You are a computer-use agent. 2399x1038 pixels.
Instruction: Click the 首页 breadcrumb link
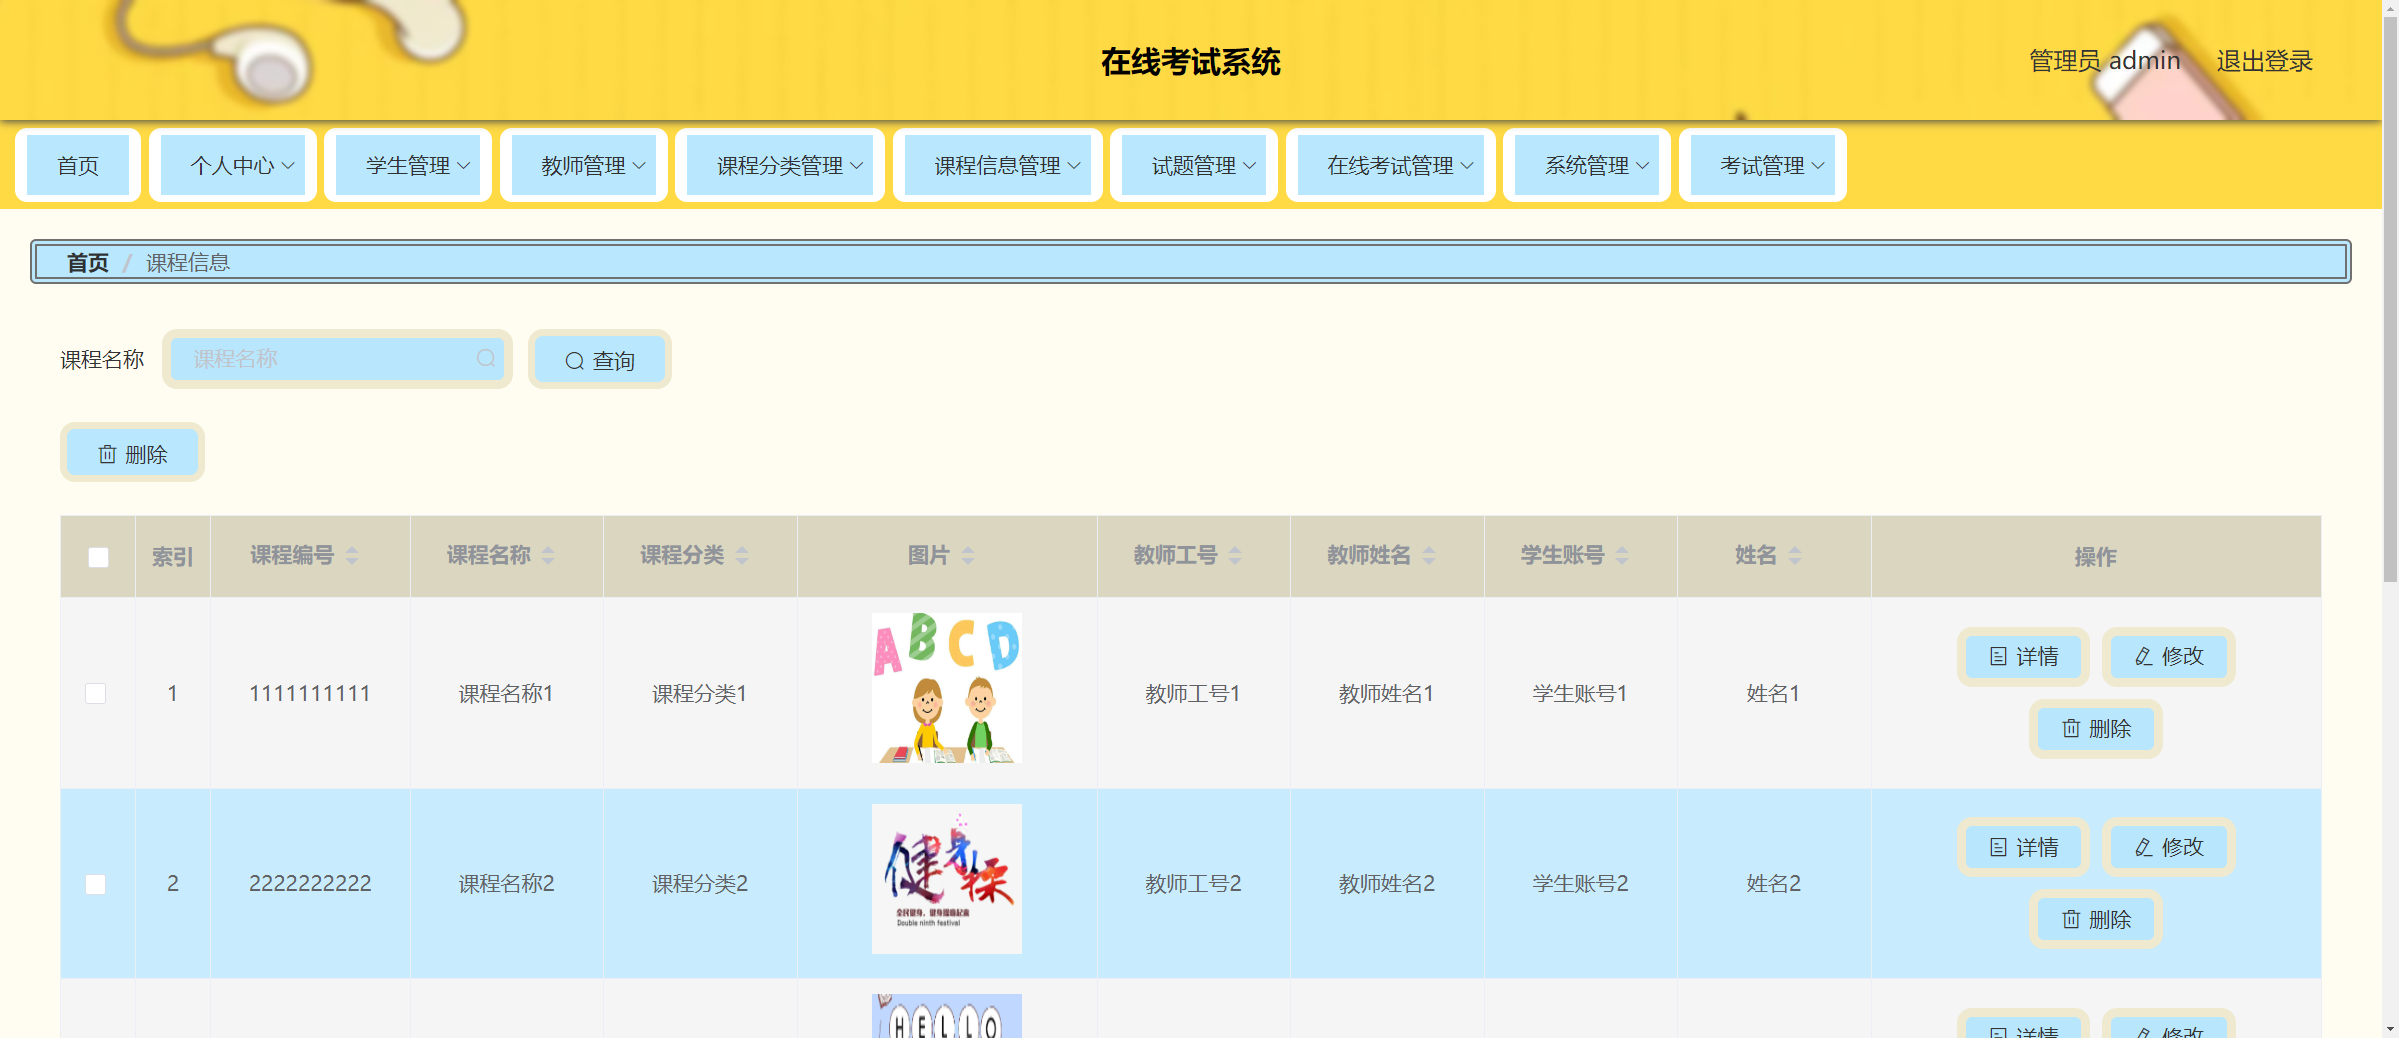[x=88, y=263]
